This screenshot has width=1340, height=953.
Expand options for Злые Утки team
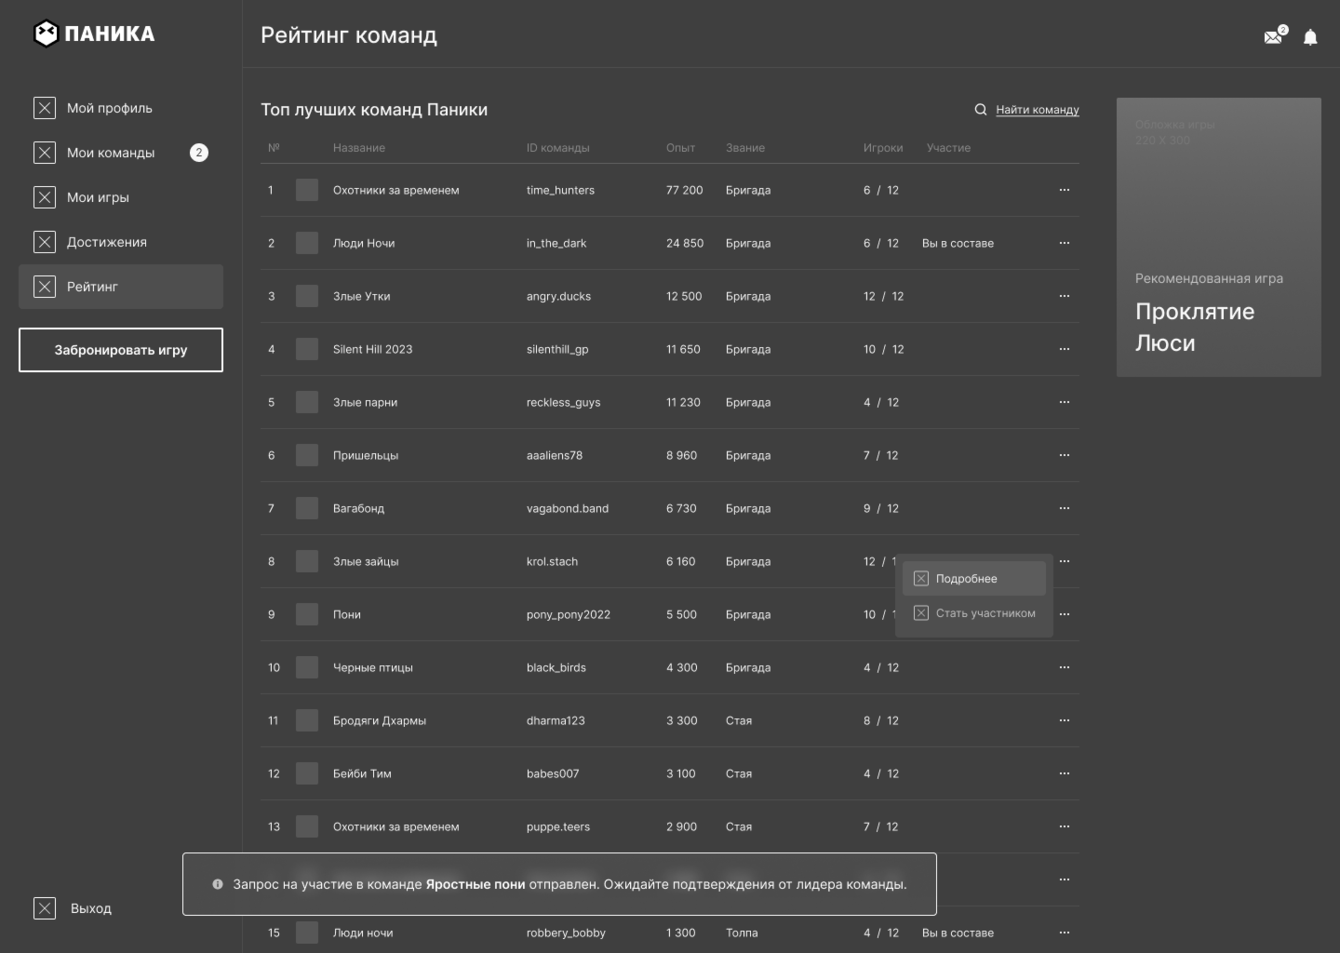pyautogui.click(x=1064, y=296)
